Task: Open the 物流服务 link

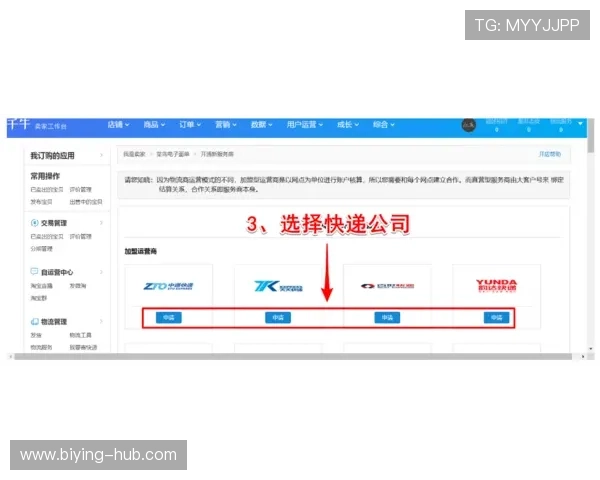Action: [41, 348]
